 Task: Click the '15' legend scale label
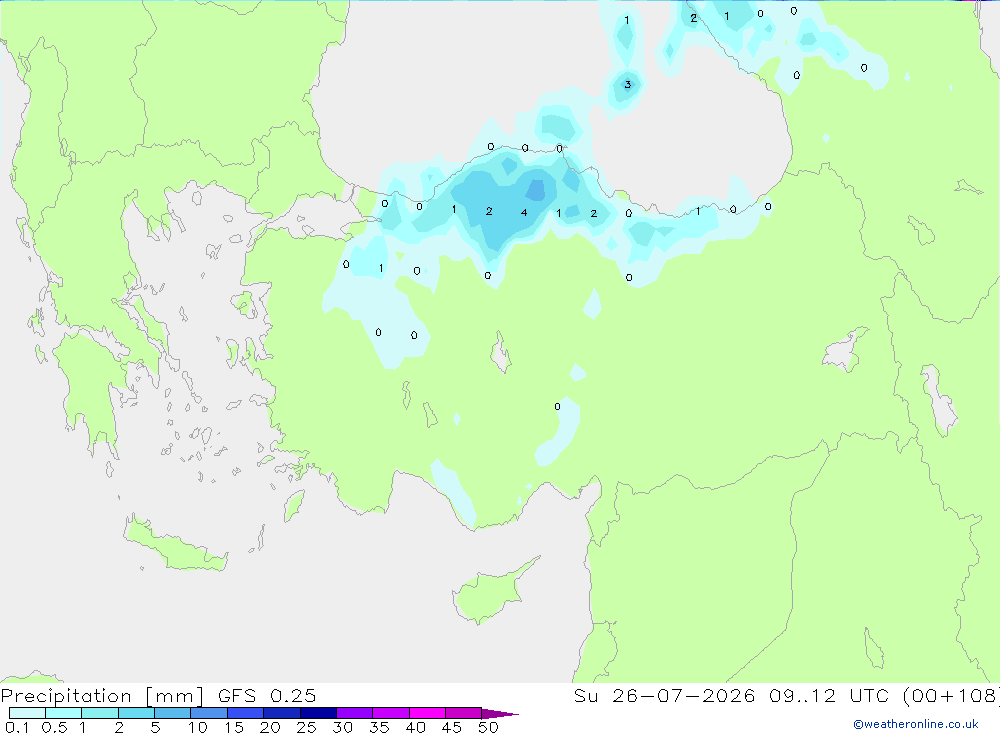234,727
